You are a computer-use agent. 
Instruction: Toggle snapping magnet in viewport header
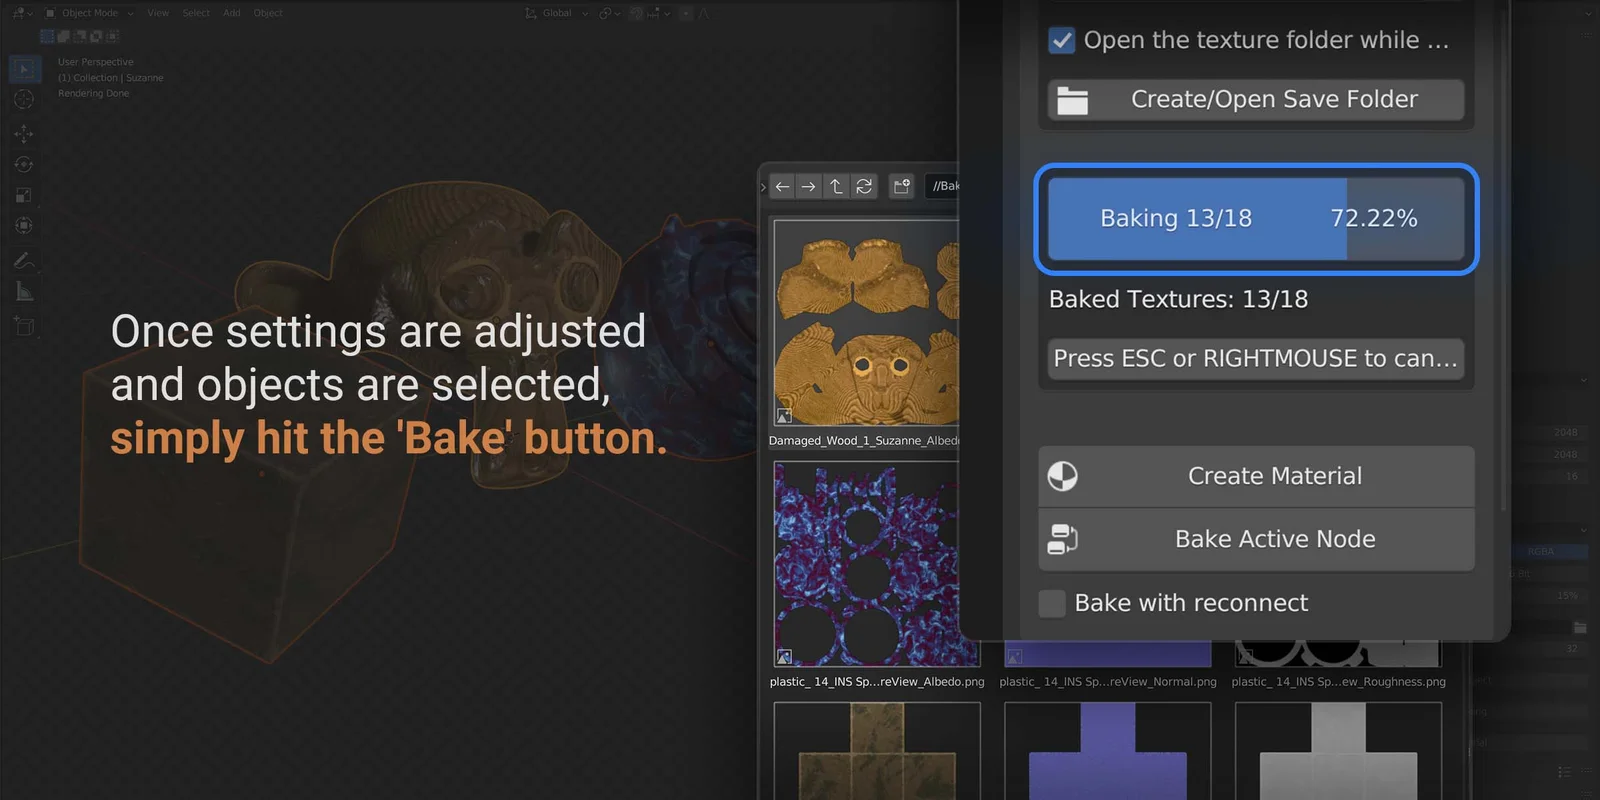637,13
